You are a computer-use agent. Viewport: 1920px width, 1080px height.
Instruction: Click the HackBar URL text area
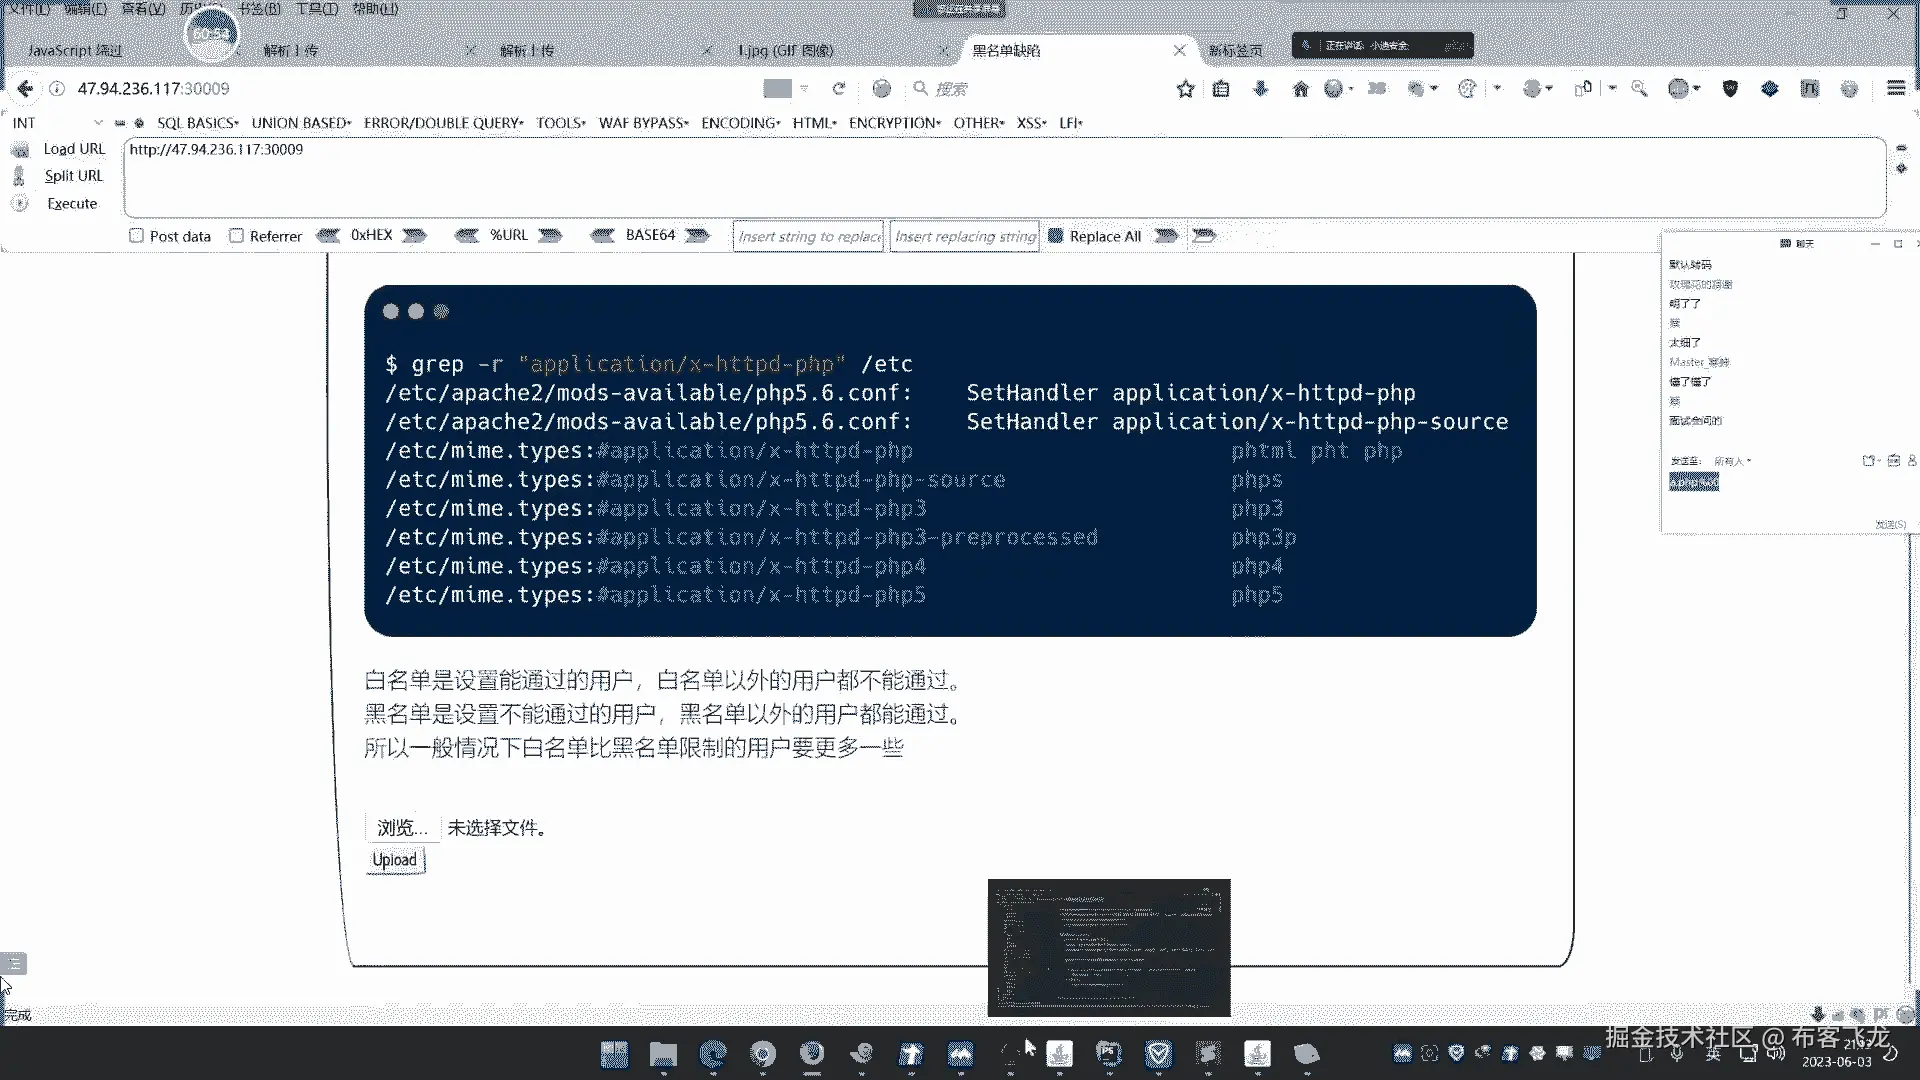1000,178
